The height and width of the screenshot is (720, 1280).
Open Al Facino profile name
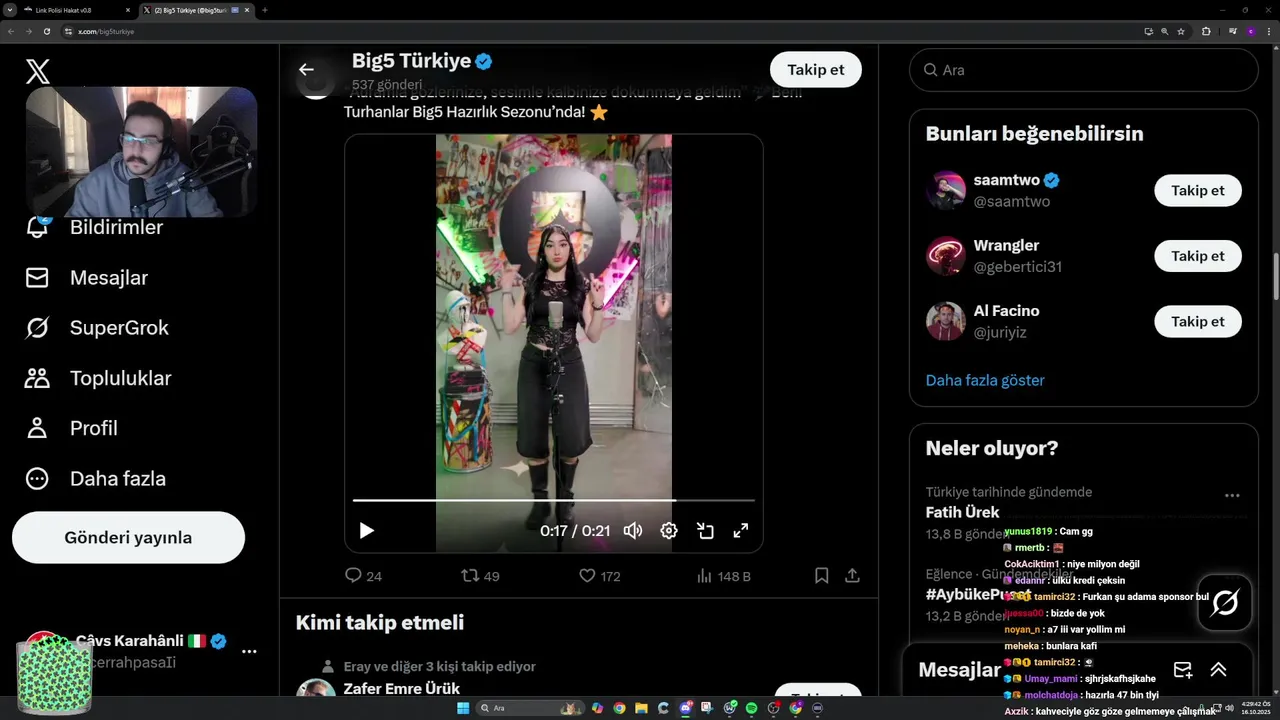click(1006, 311)
